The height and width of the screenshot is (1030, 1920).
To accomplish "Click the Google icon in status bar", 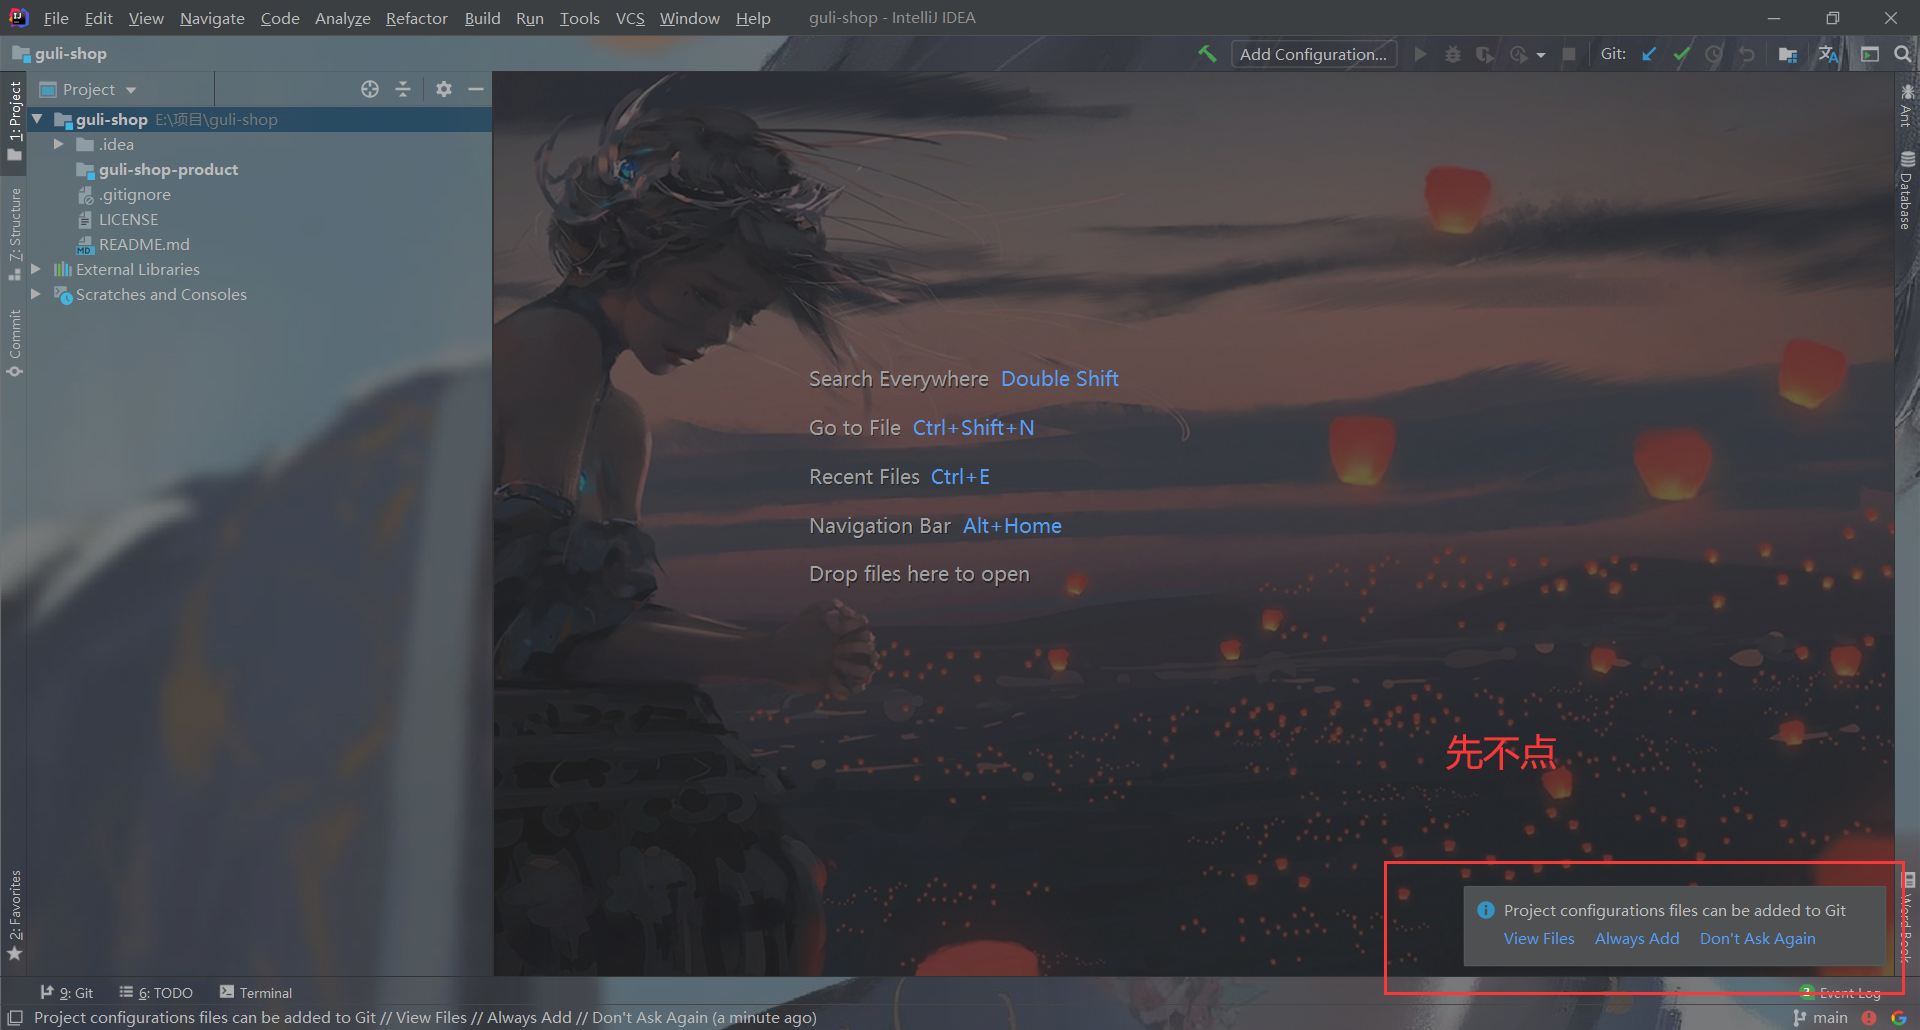I will point(1899,1017).
